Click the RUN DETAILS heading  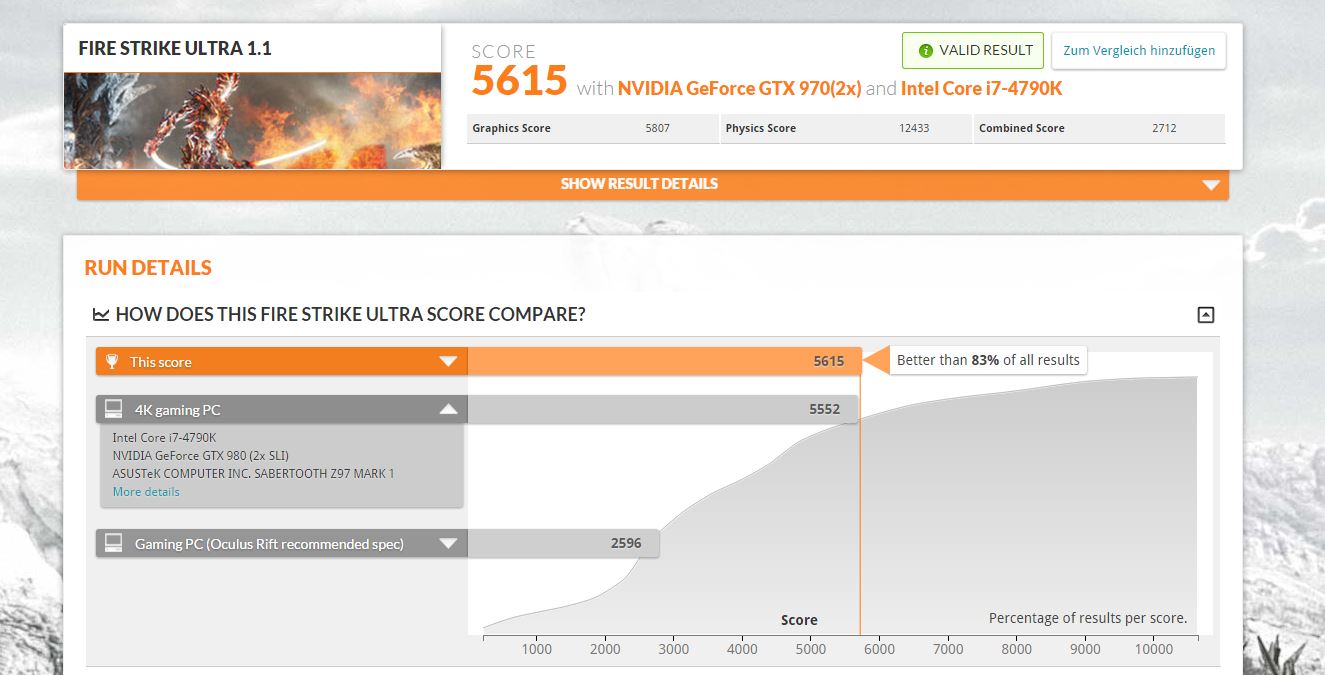(148, 268)
